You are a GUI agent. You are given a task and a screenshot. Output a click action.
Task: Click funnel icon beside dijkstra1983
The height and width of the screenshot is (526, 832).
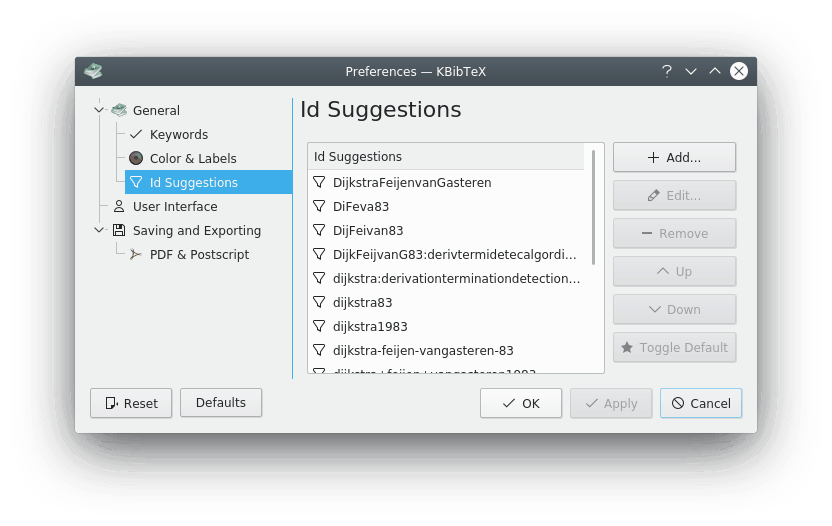click(x=319, y=326)
